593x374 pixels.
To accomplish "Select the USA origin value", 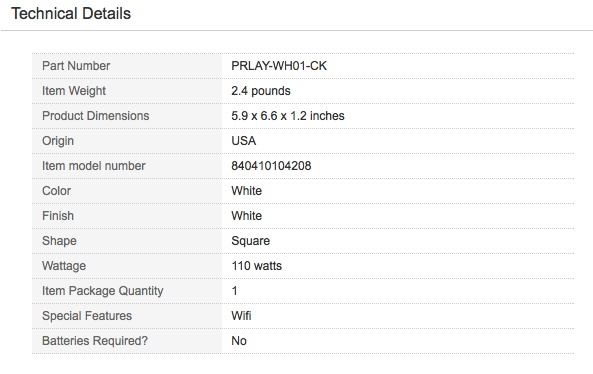I will click(x=244, y=141).
